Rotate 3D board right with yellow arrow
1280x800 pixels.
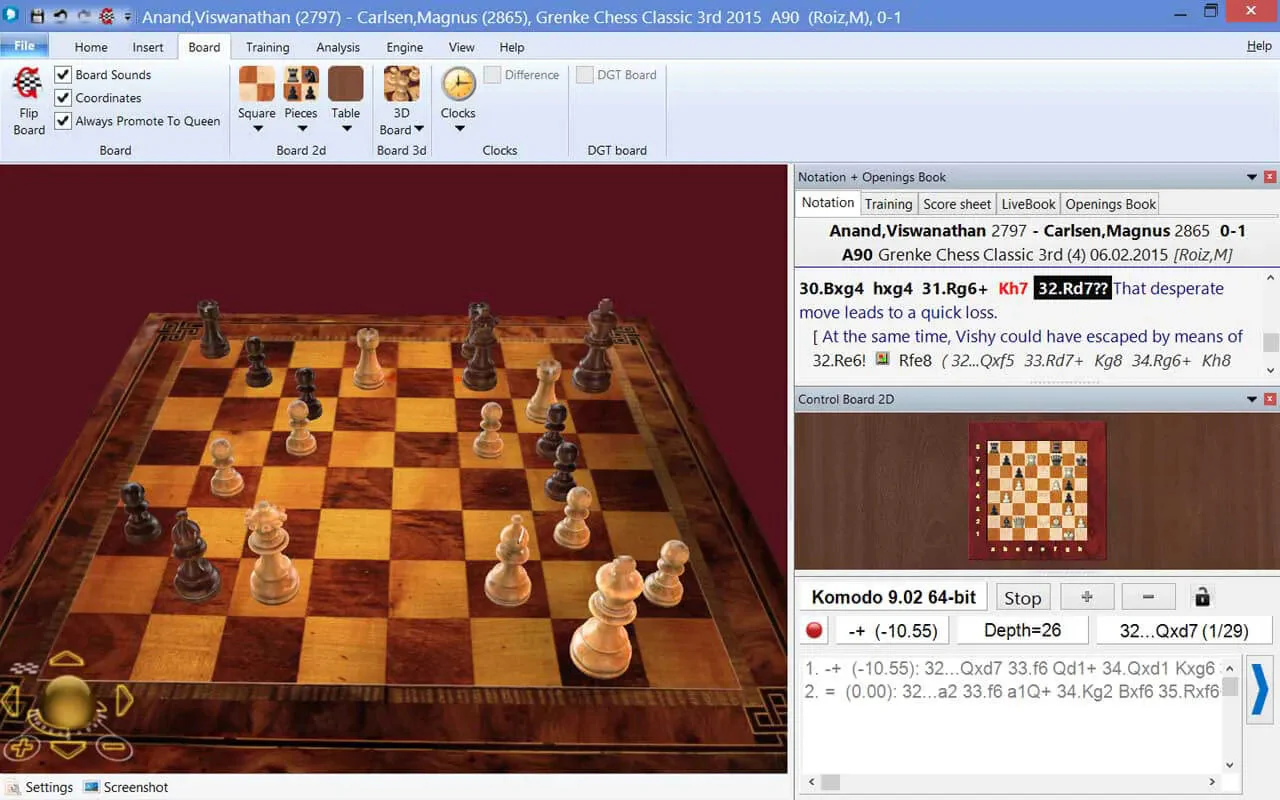tap(124, 702)
